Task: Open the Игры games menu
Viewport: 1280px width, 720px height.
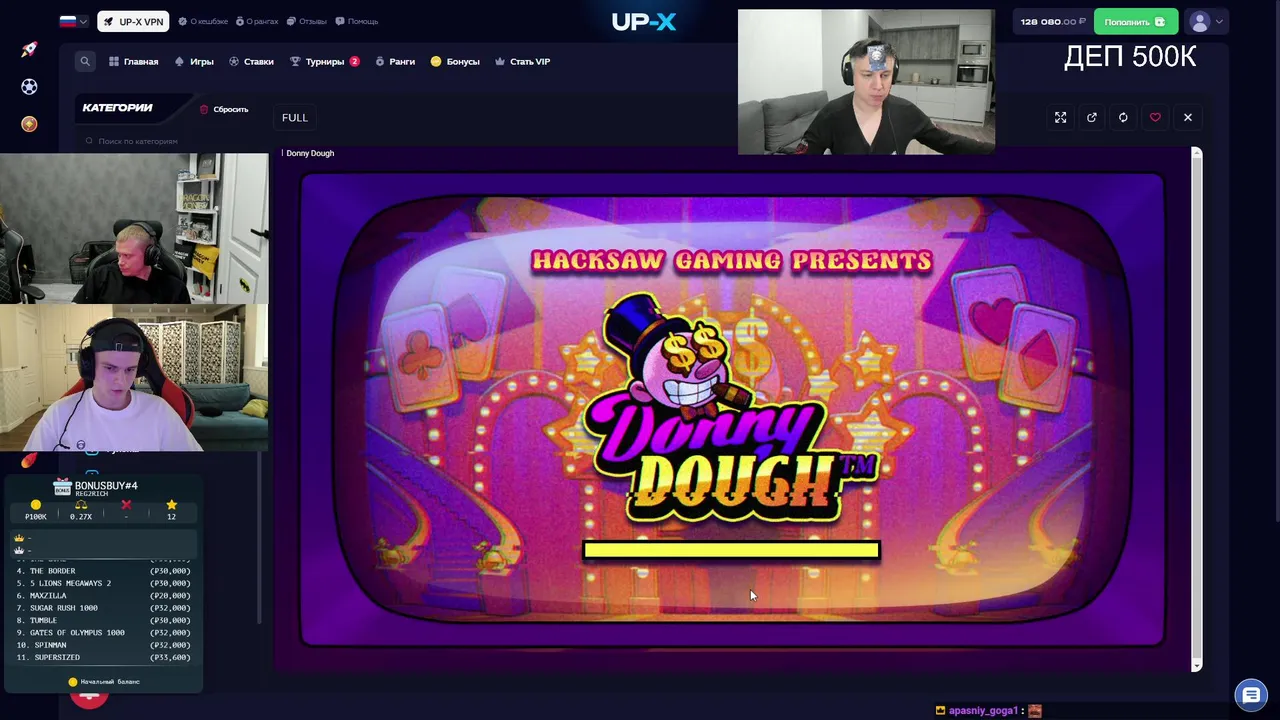Action: 194,62
